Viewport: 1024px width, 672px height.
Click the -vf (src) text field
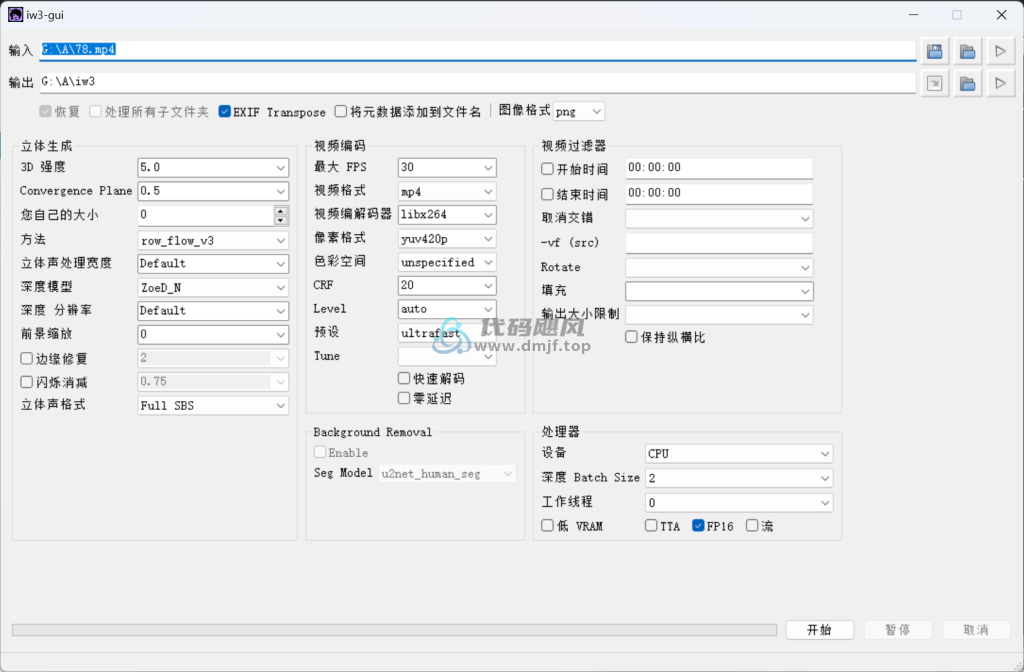point(719,243)
